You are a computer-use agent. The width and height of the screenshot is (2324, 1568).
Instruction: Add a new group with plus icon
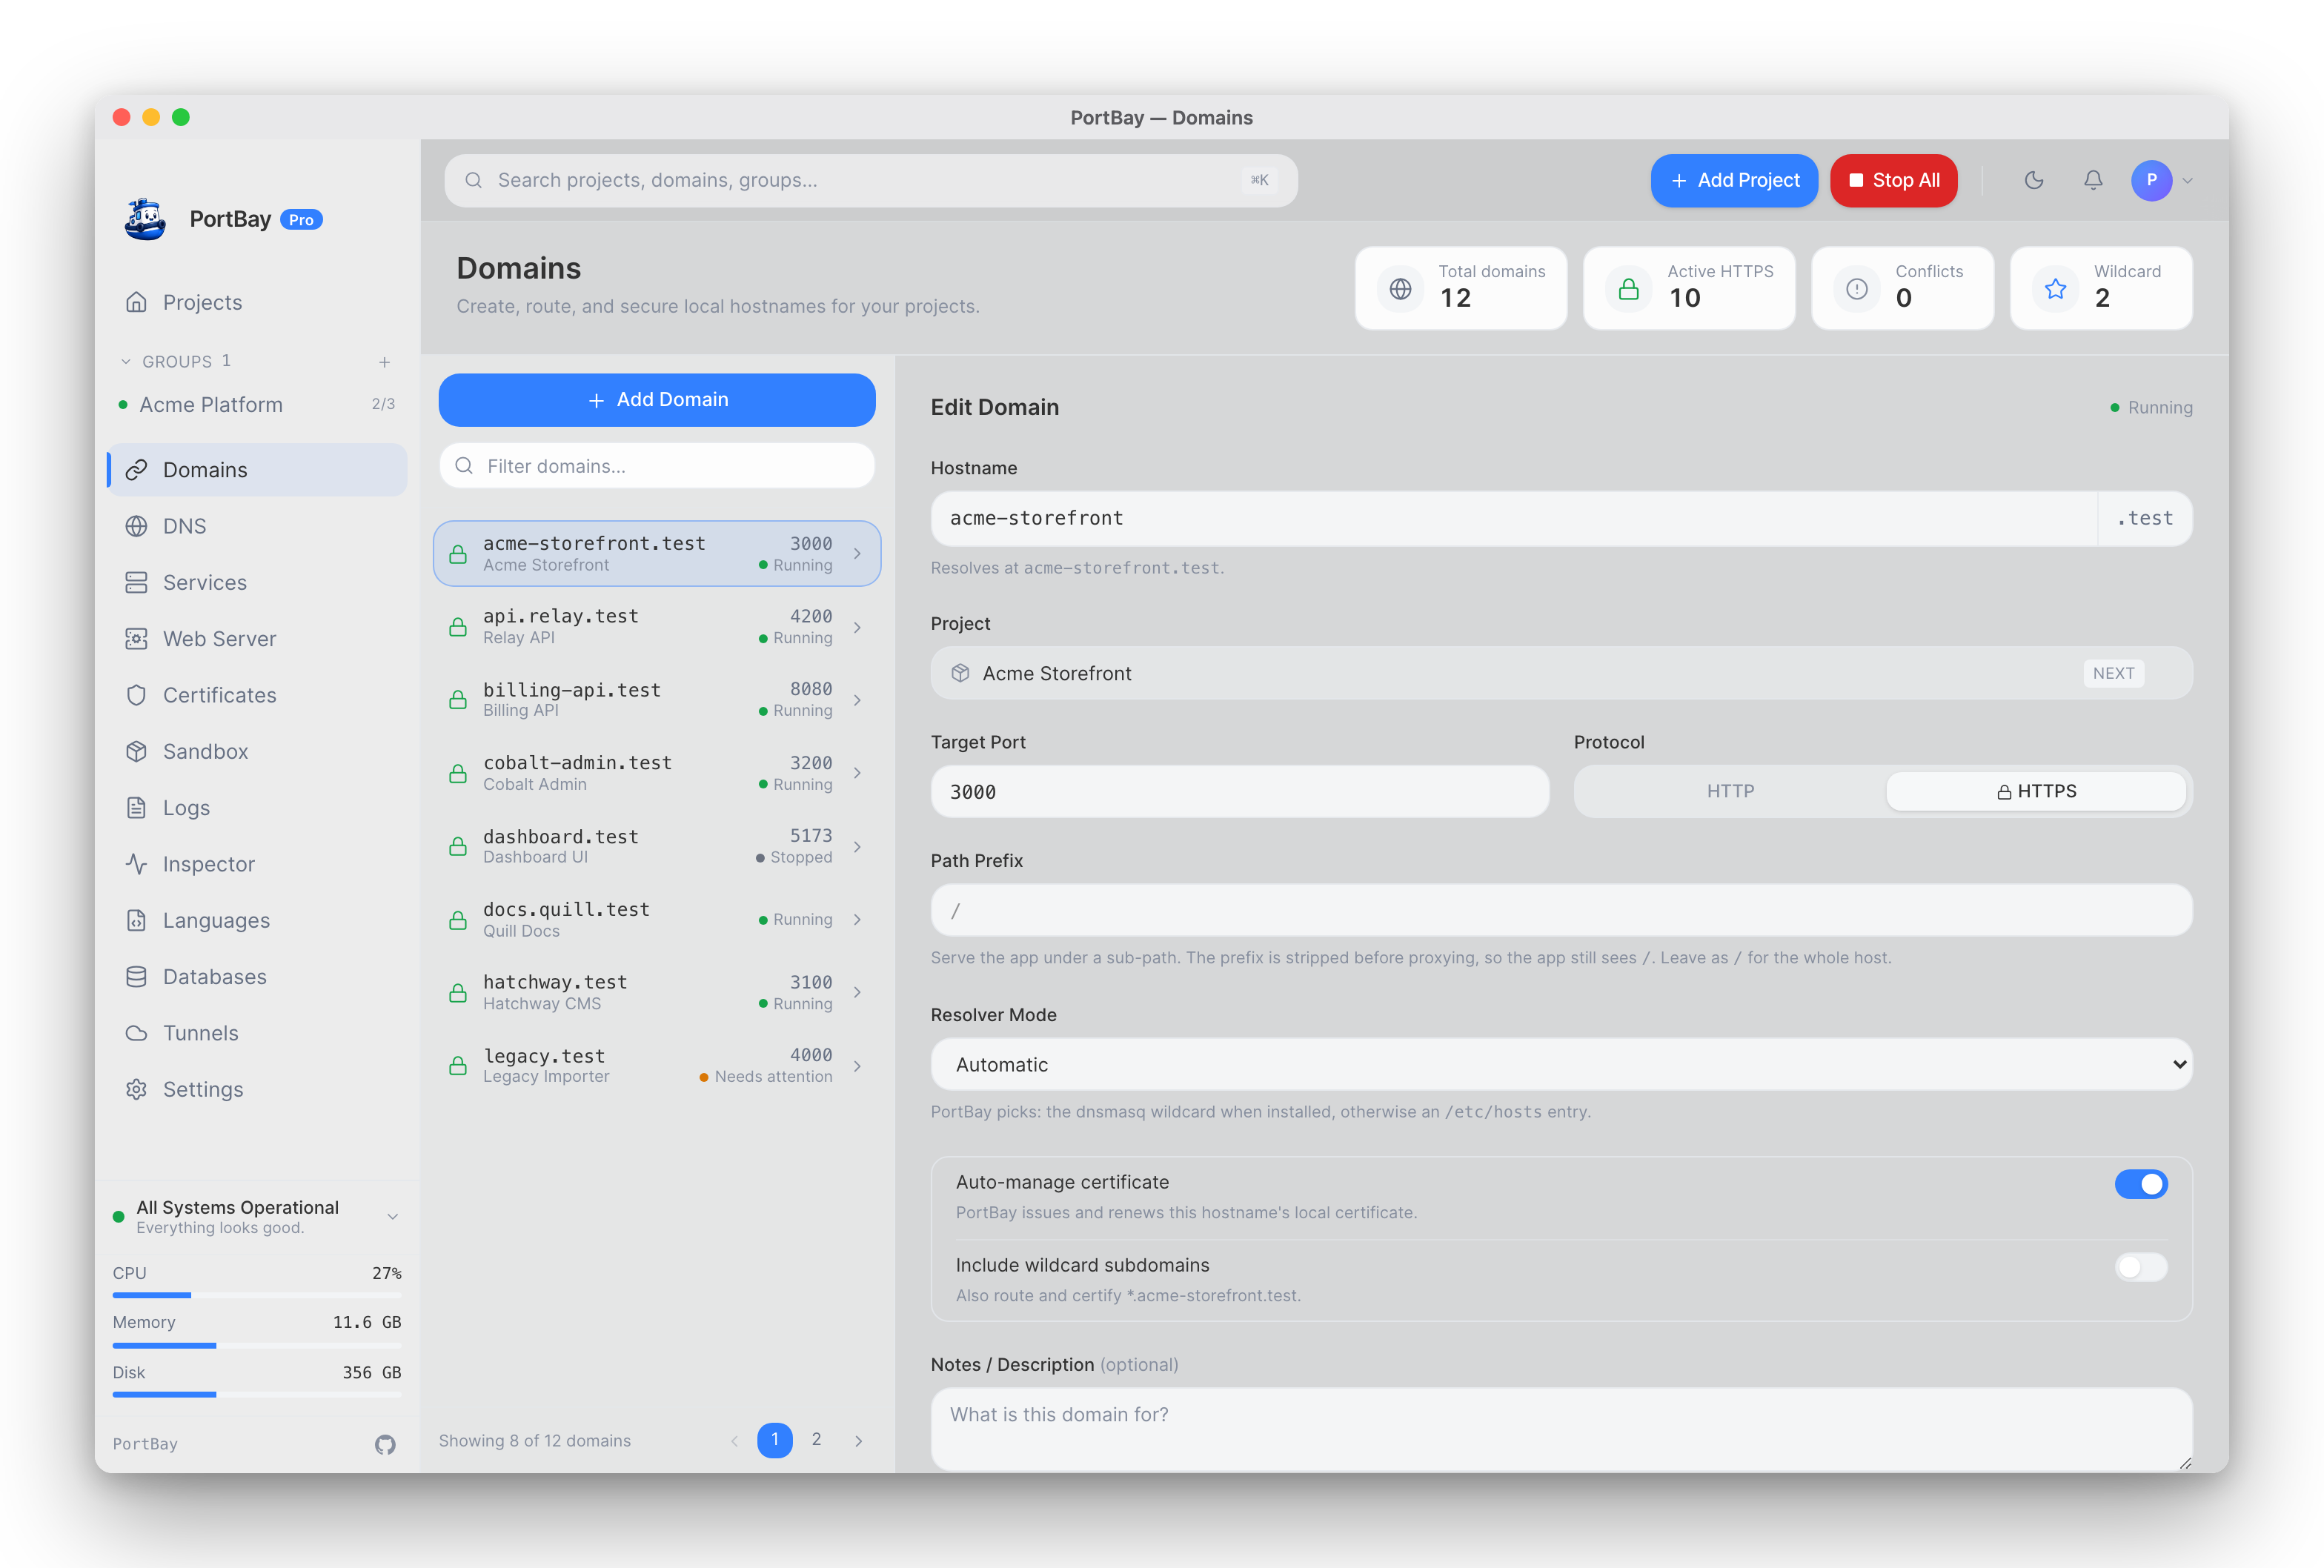tap(384, 361)
